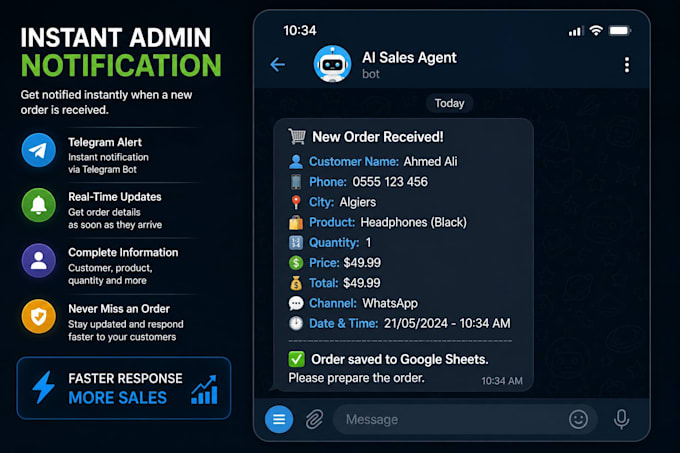Click the shopping bag Product icon
680x453 pixels.
[296, 222]
